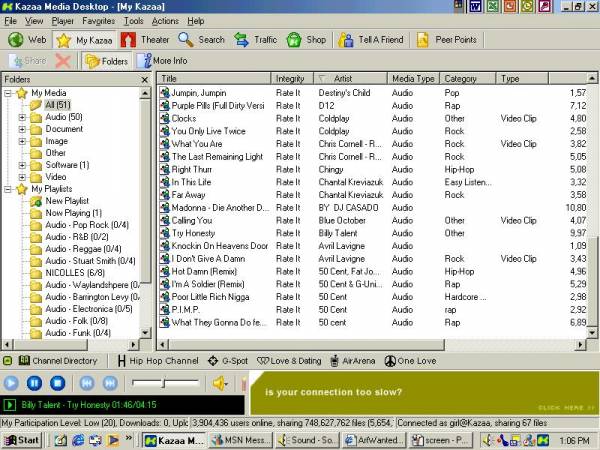Viewport: 600px width, 450px height.
Task: Expand the Software (1) folder
Action: point(22,165)
